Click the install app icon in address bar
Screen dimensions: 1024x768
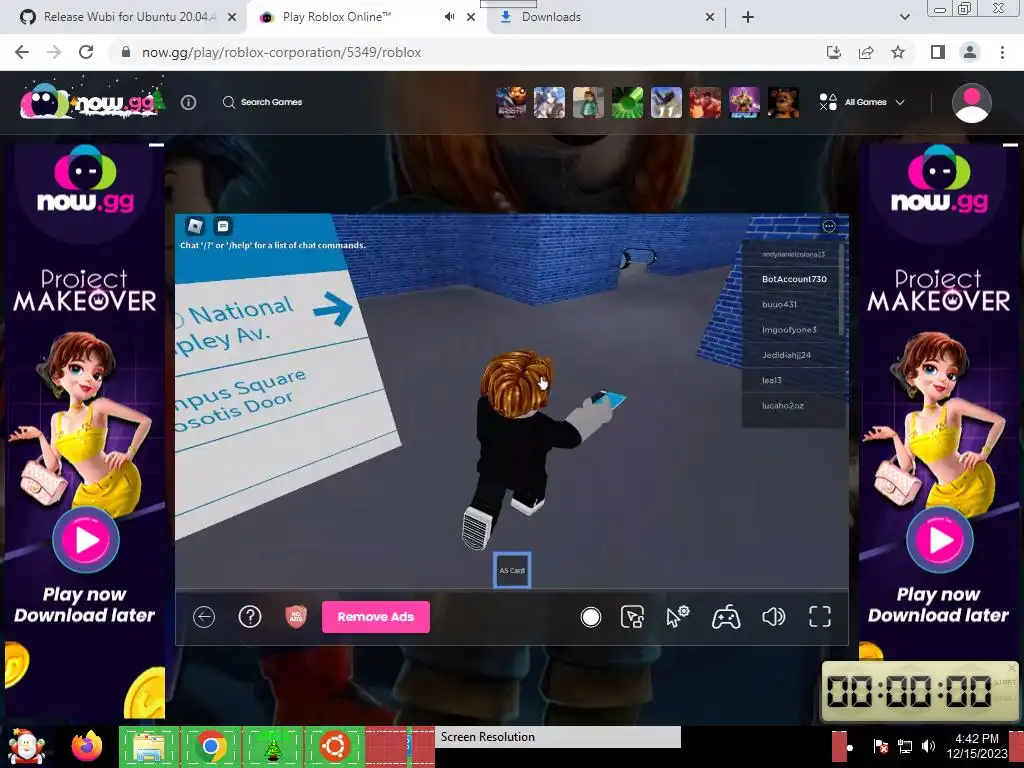tap(833, 52)
